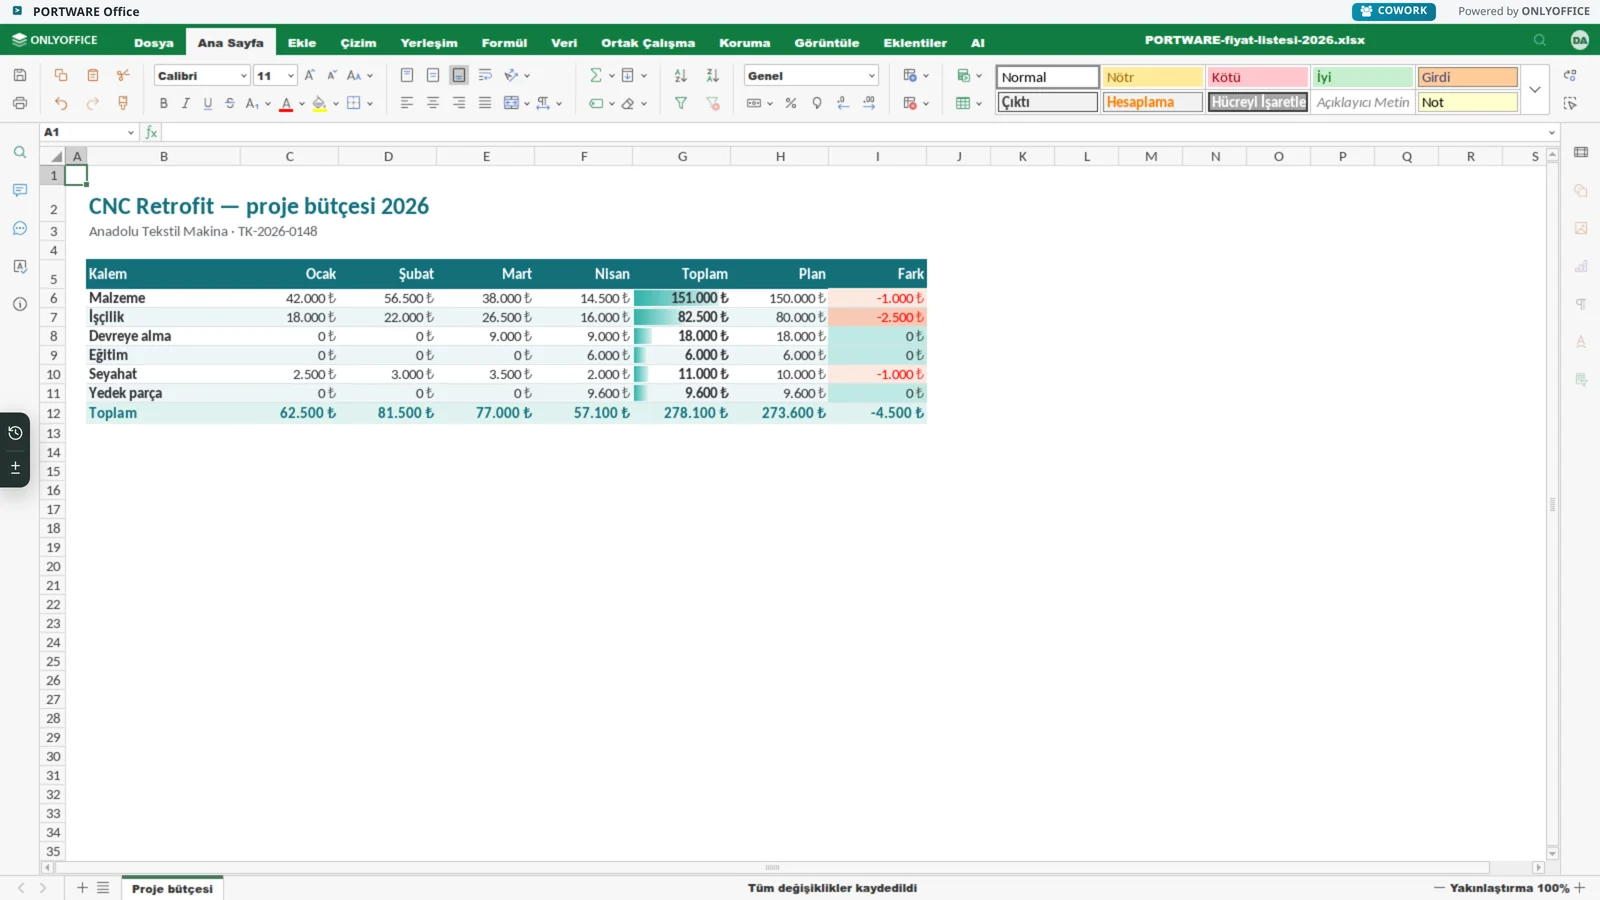Image resolution: width=1600 pixels, height=900 pixels.
Task: Switch to the Veri tab
Action: click(x=564, y=43)
